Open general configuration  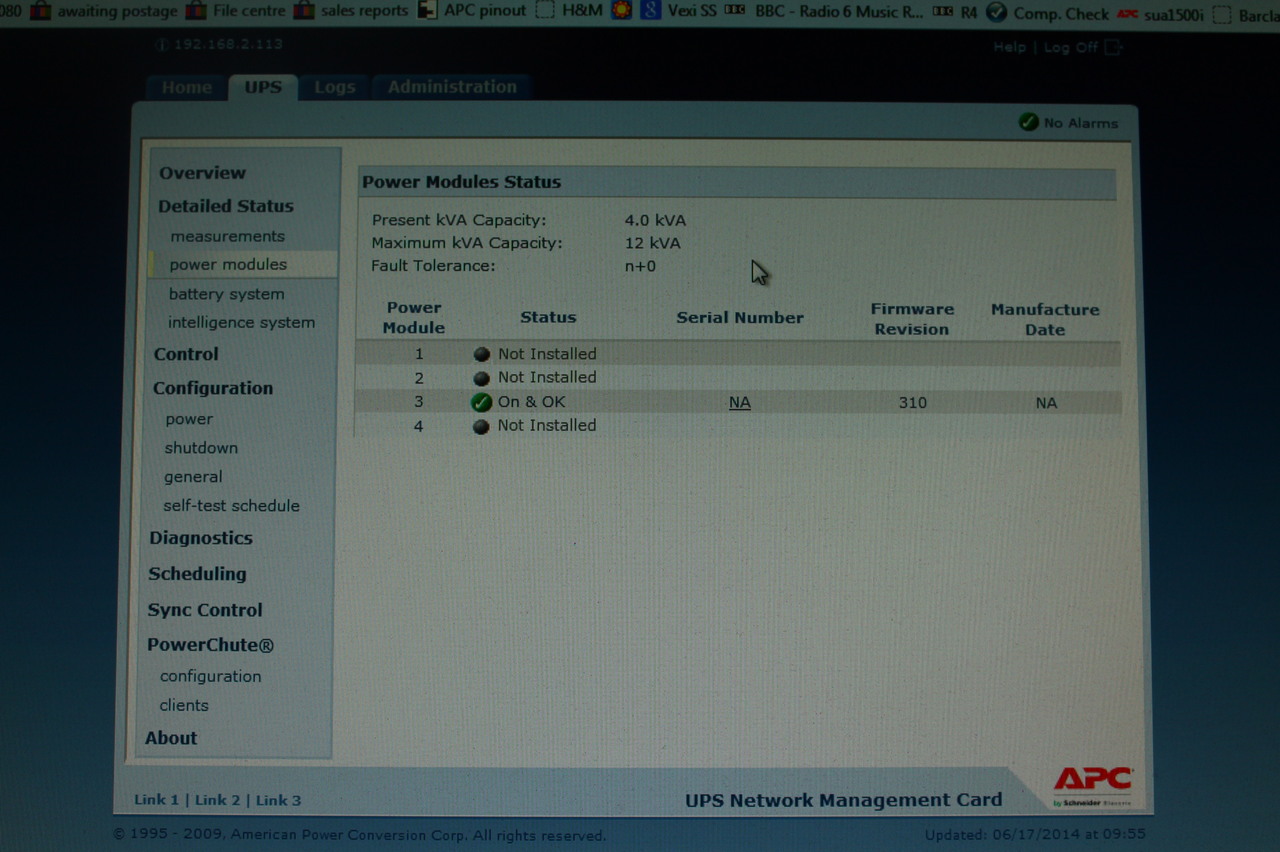tap(193, 477)
